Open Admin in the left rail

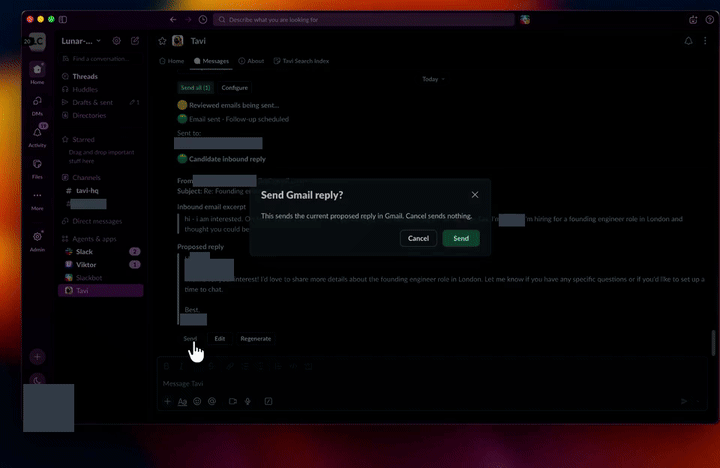coord(37,241)
